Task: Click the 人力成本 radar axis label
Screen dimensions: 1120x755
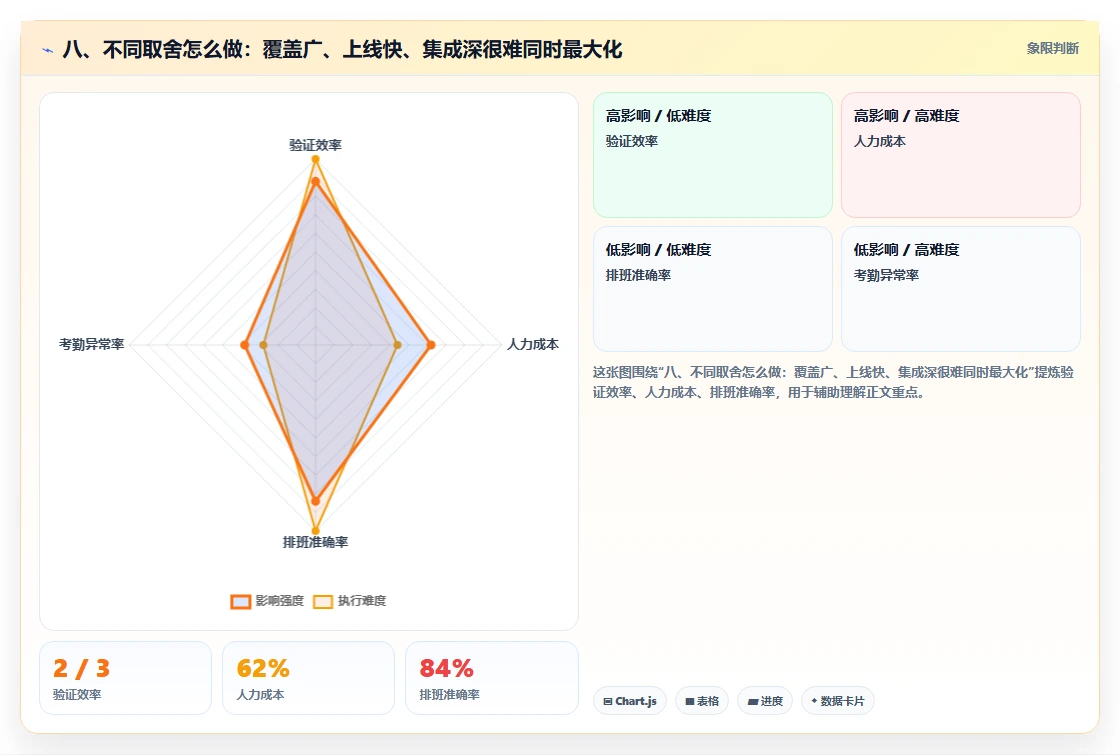Action: coord(533,344)
